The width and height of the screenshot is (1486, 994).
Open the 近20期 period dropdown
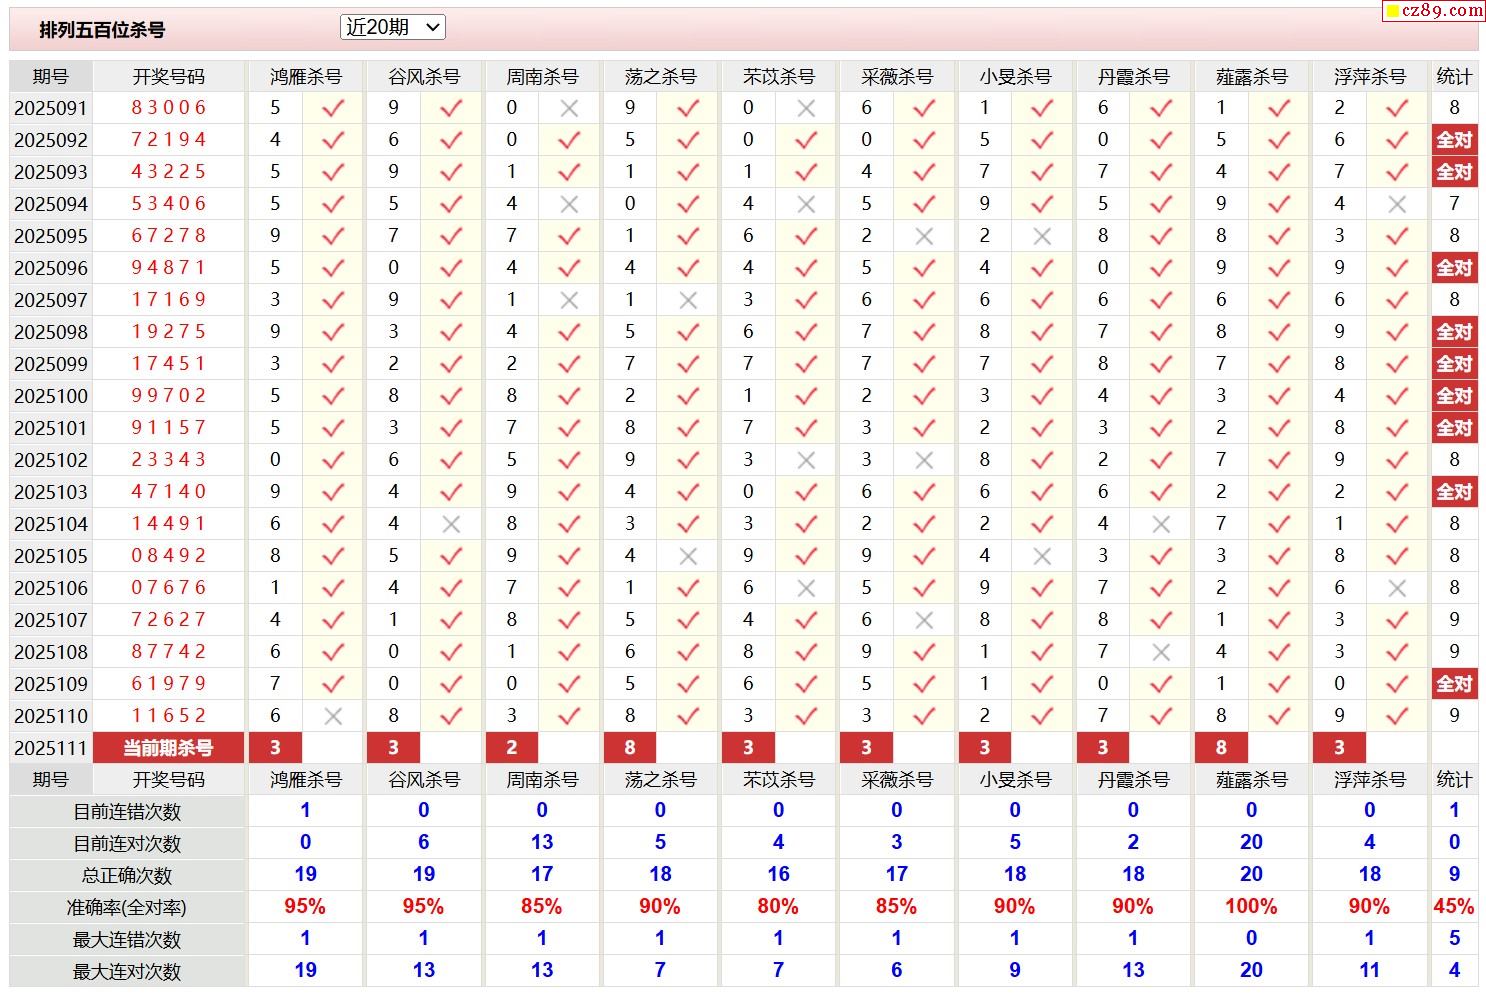[x=392, y=28]
